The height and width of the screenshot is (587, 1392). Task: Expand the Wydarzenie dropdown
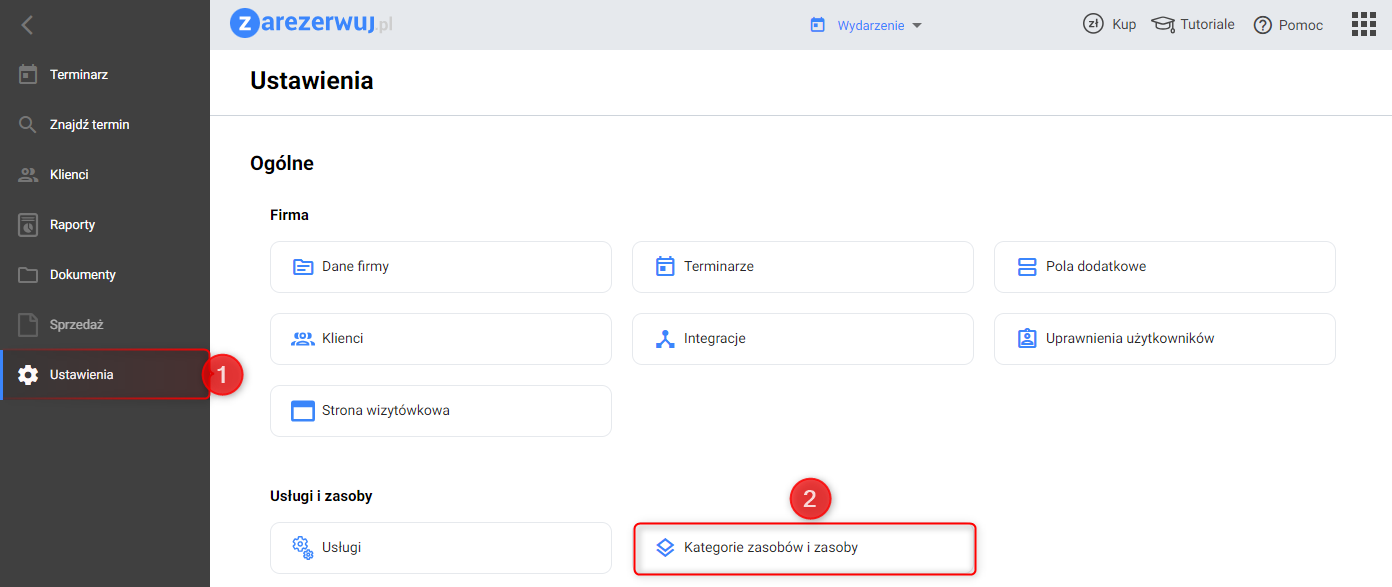(866, 25)
